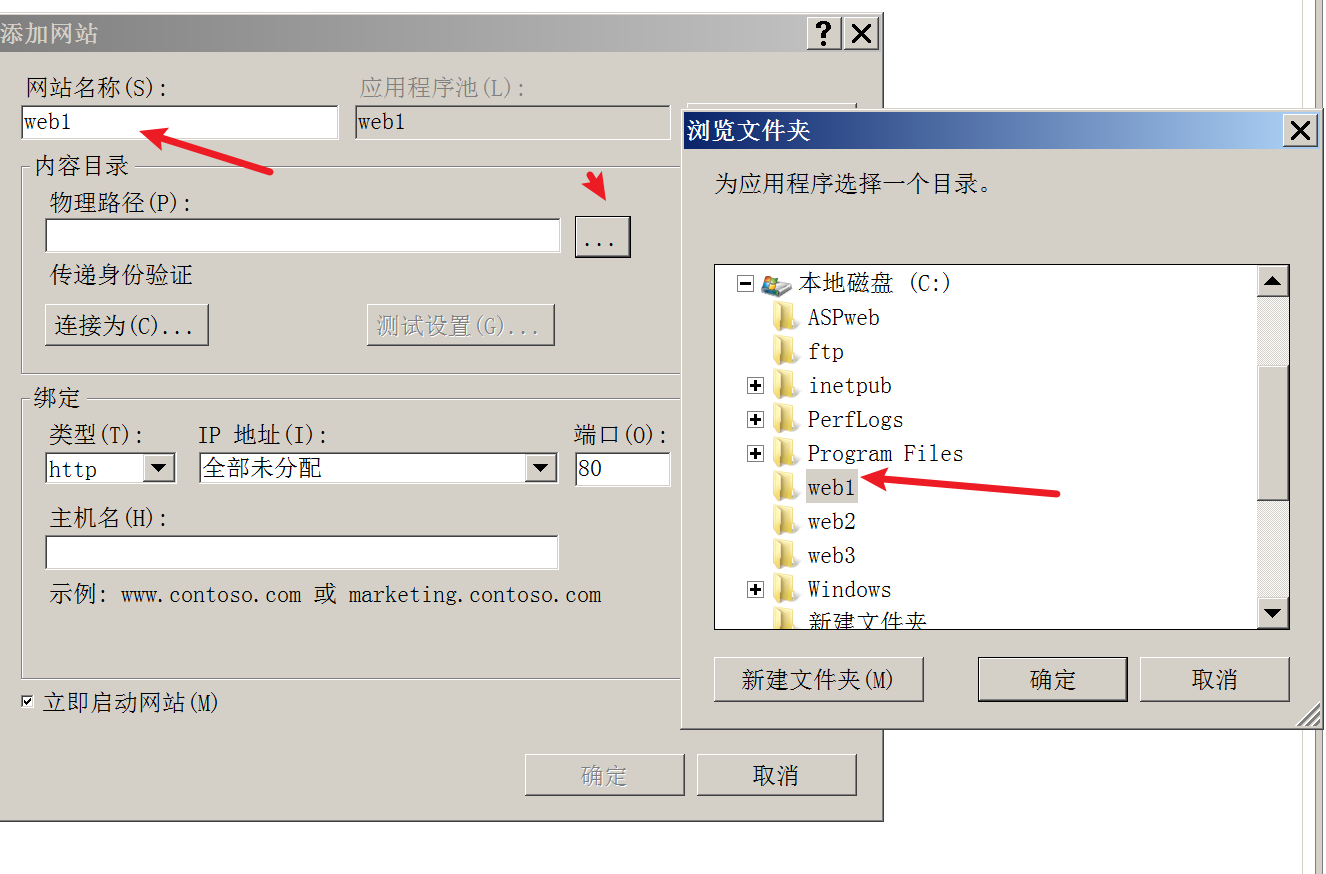Click 确定 in the browse folder dialog
The height and width of the screenshot is (874, 1326).
(x=1052, y=680)
